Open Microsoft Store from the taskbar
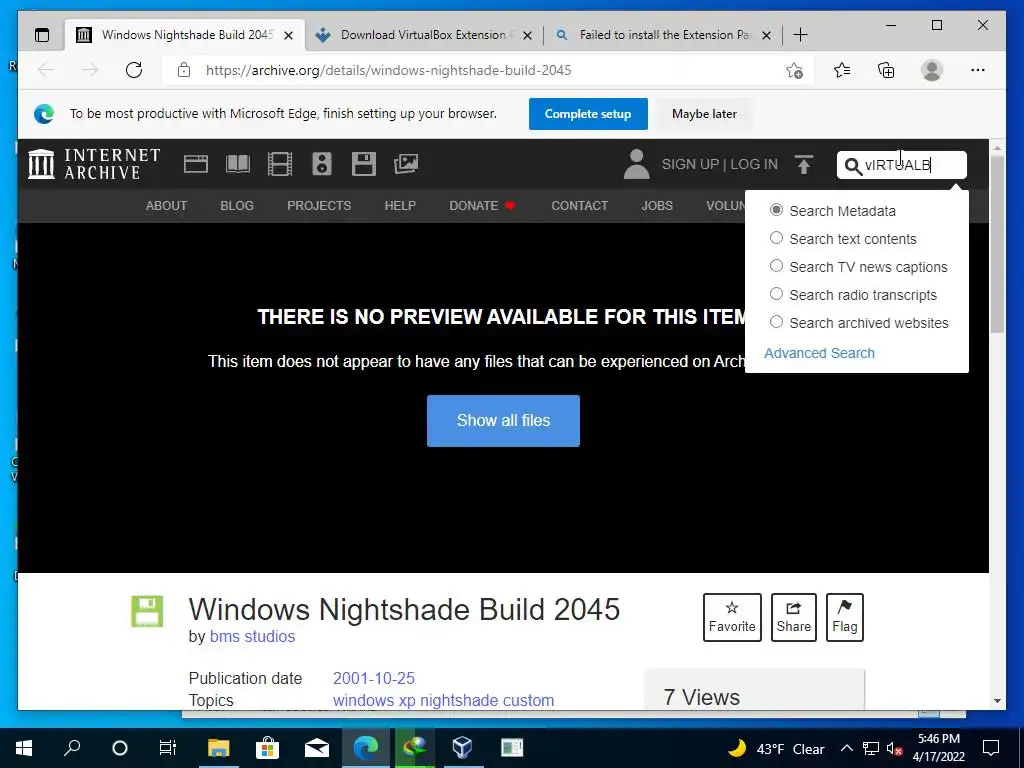The image size is (1024, 768). tap(267, 748)
